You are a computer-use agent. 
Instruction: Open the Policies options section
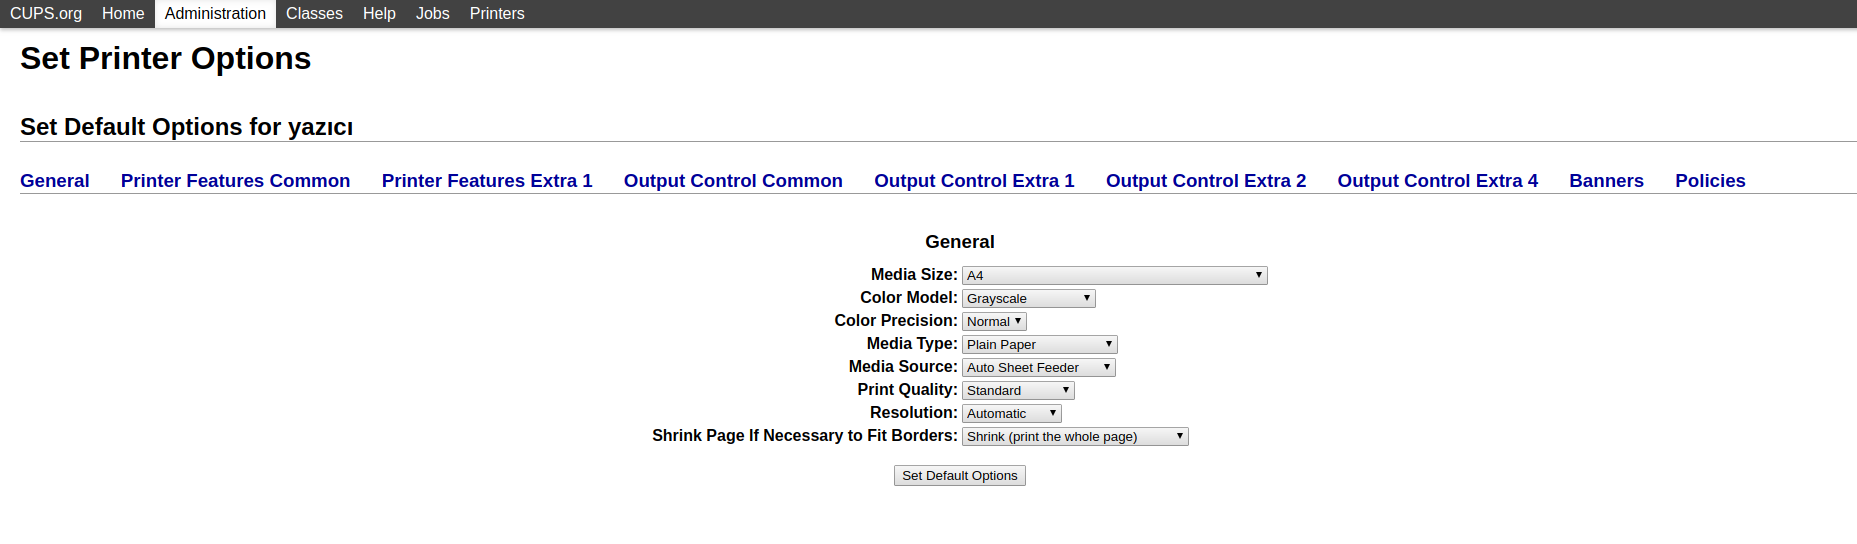coord(1710,180)
